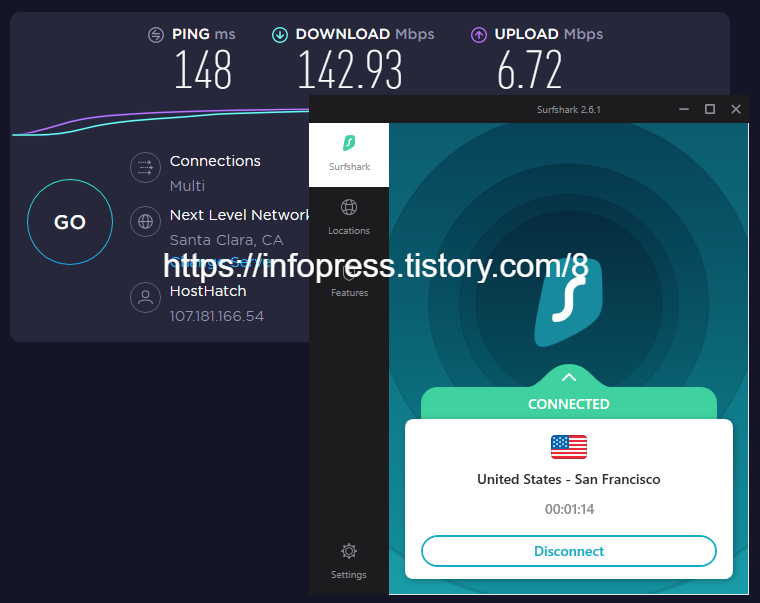Click the upload result 6.72
The image size is (760, 603).
tap(529, 70)
